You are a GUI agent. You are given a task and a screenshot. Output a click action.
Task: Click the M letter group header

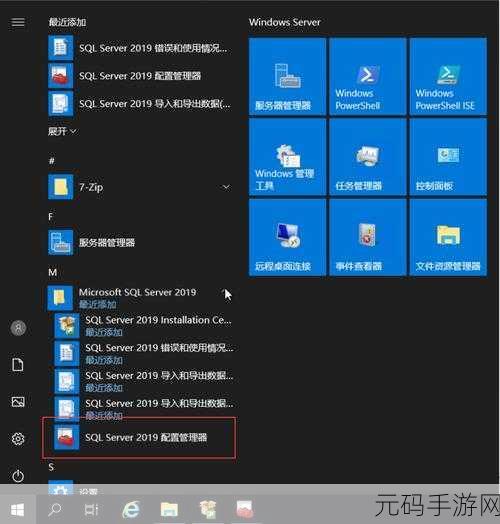52,272
